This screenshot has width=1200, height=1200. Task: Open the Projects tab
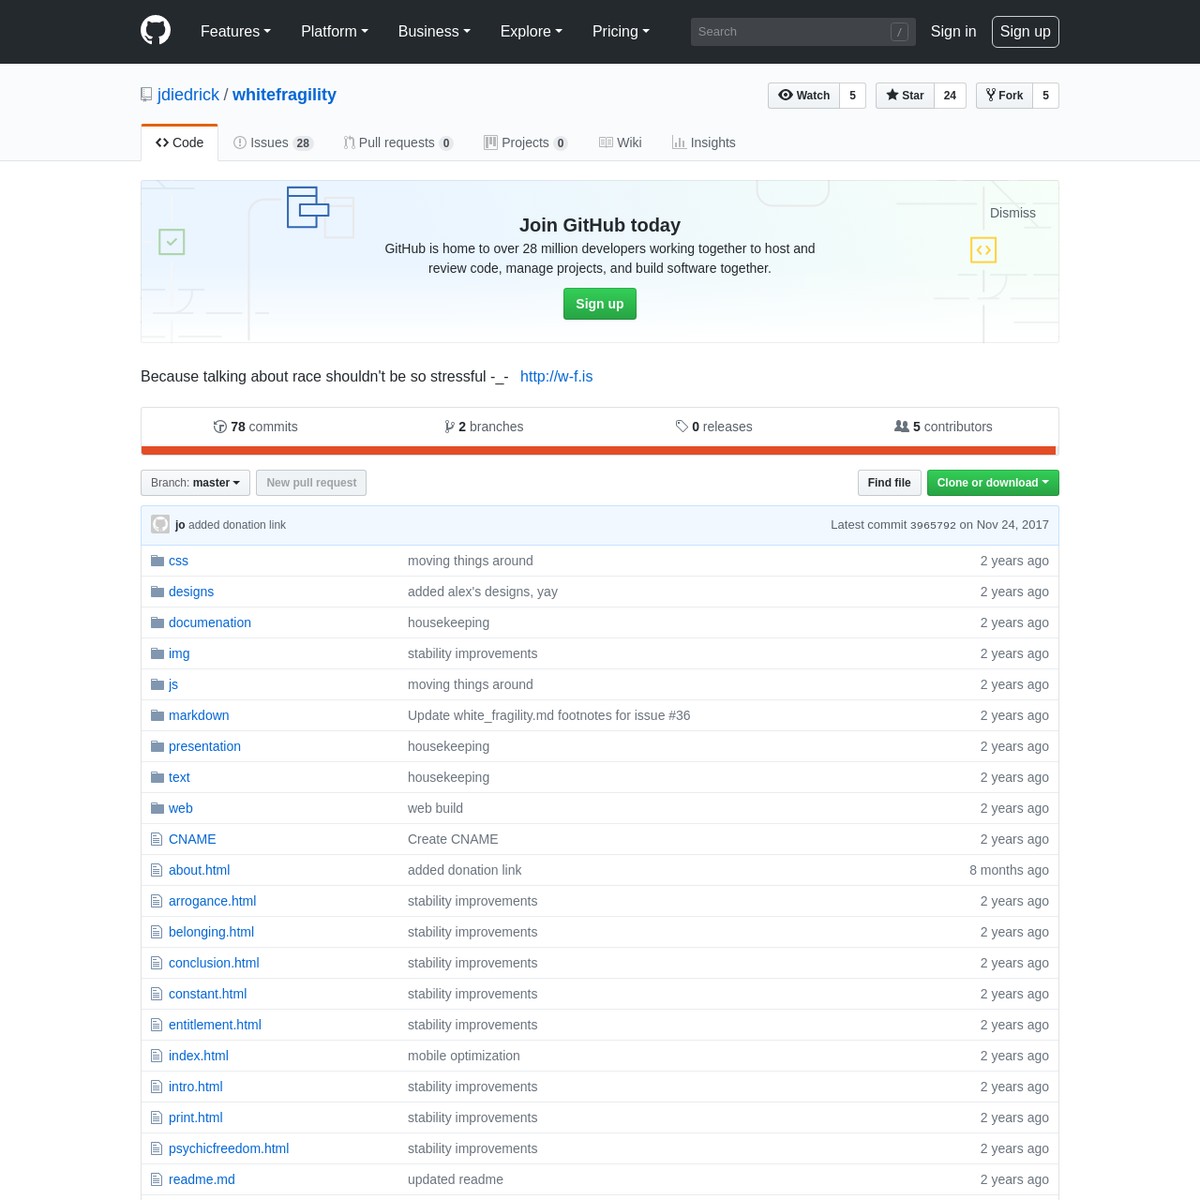point(526,143)
